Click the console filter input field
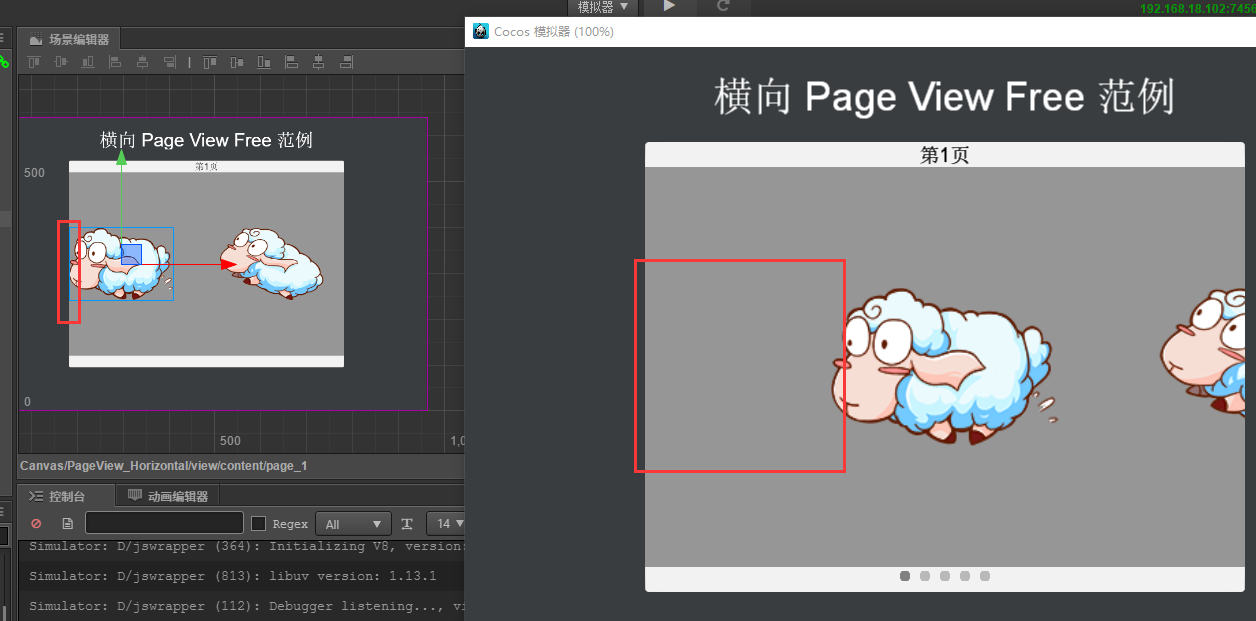Screen dimensions: 1256x621 click(164, 523)
